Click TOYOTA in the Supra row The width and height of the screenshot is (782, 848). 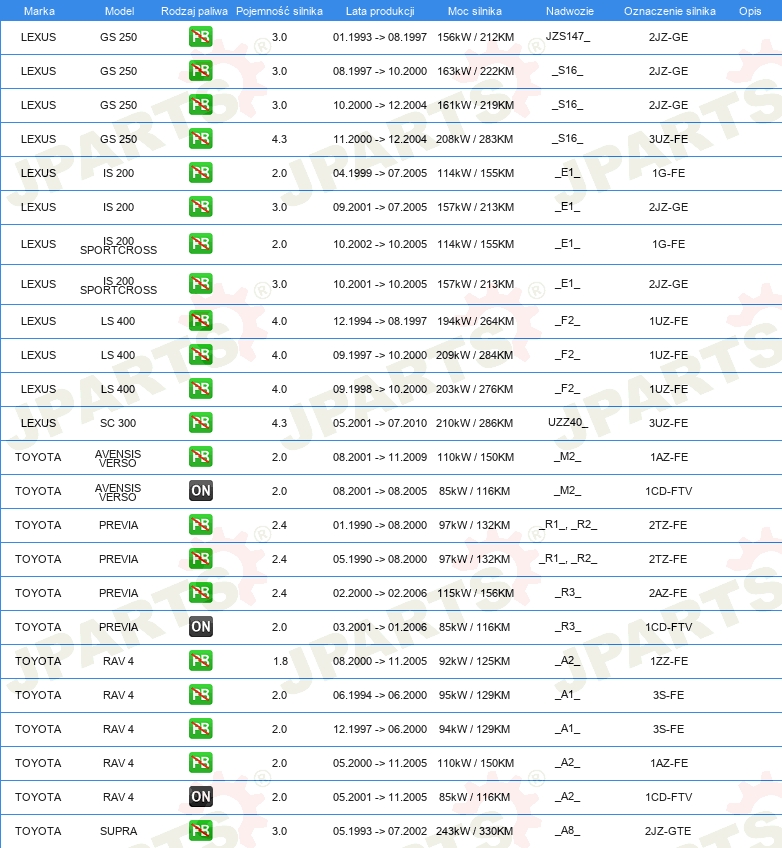[38, 831]
